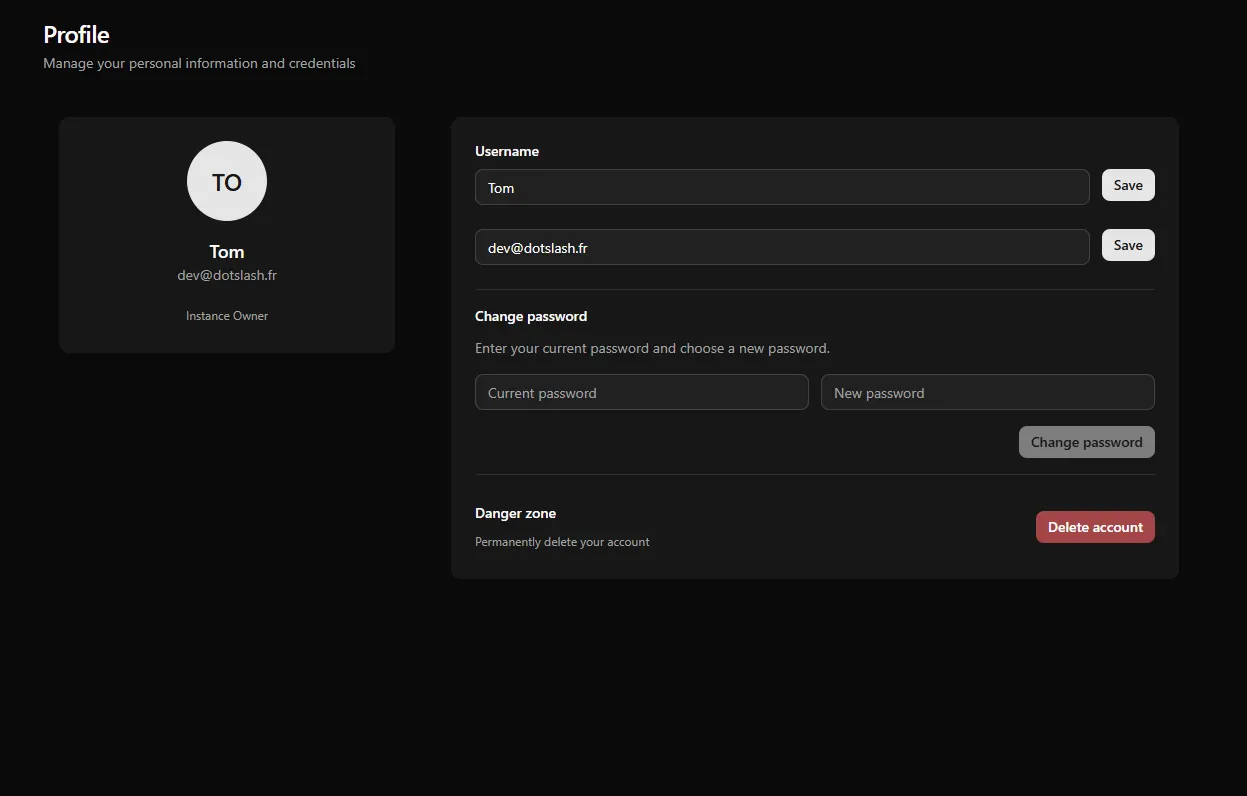Focus the email field with dev@dotslash.fr
The image size is (1247, 796).
(x=781, y=247)
